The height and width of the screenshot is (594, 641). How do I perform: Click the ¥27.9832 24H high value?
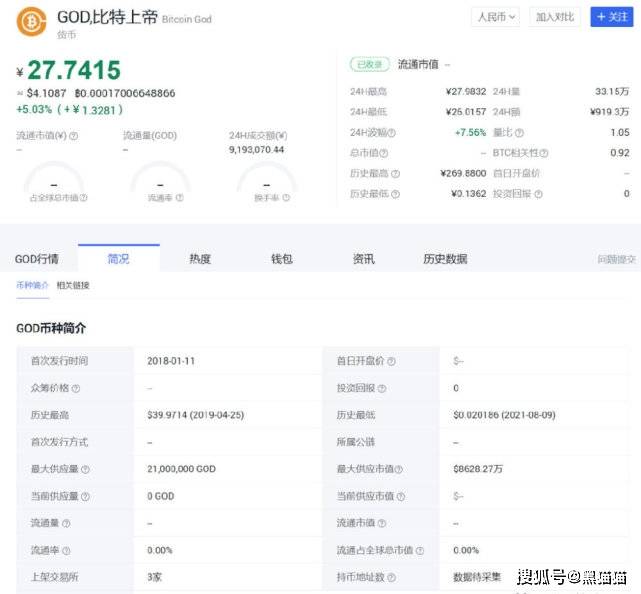coord(466,92)
